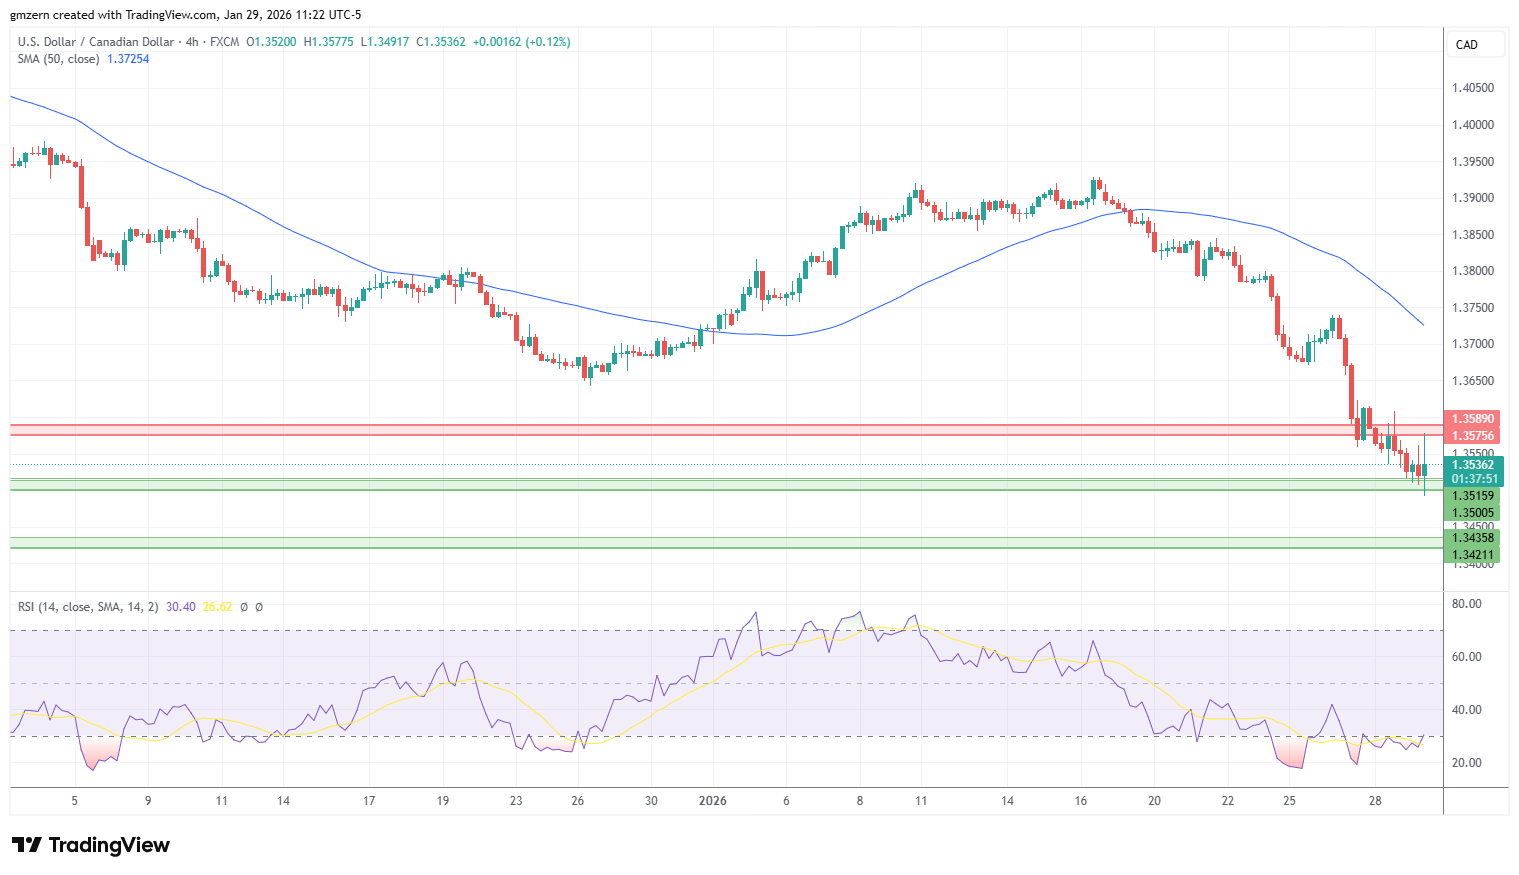Click the 1.38000 price axis label
The image size is (1519, 875).
(x=1473, y=271)
